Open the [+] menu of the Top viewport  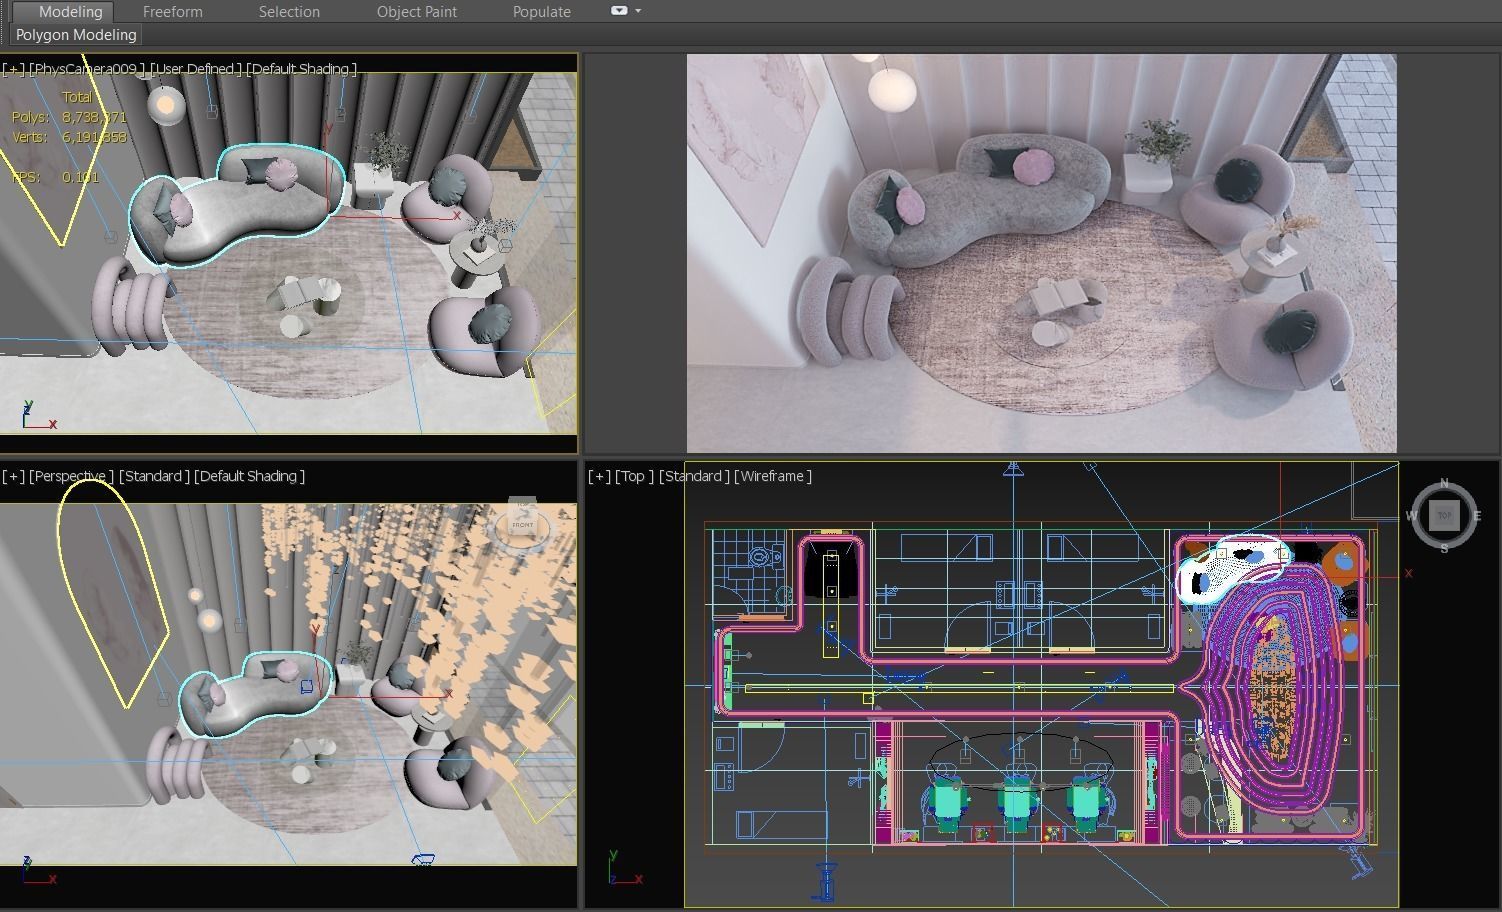[599, 476]
